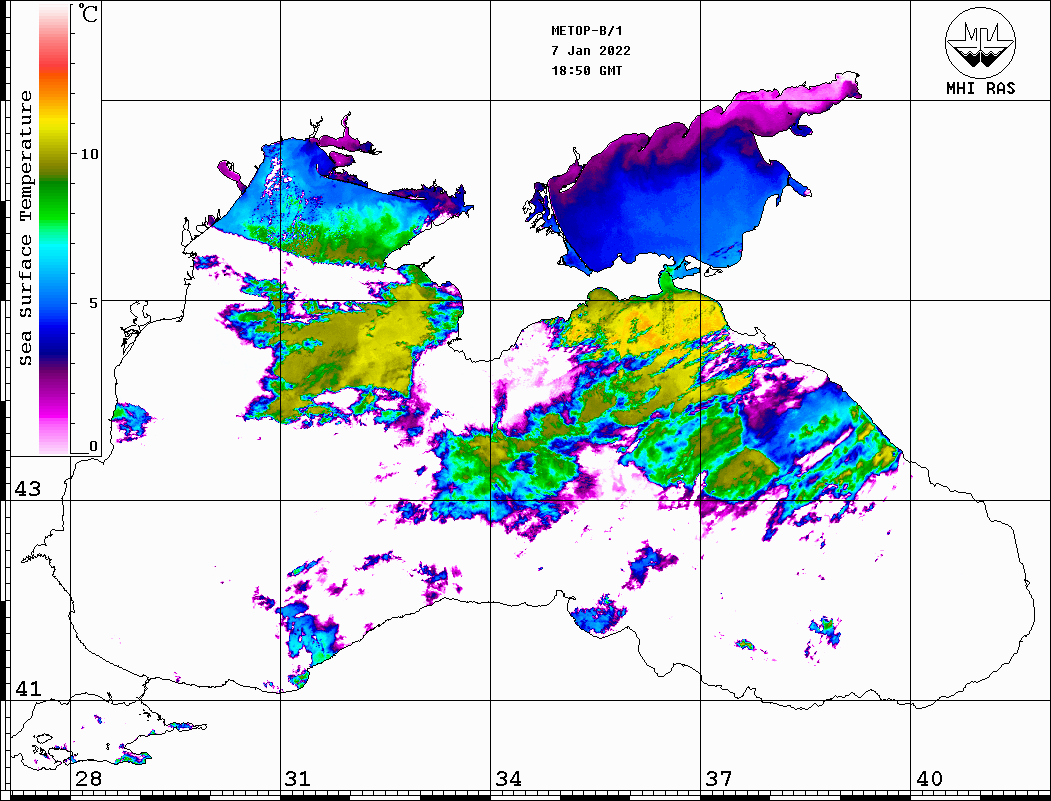Image resolution: width=1051 pixels, height=801 pixels.
Task: Click the 'Sea Surface Temperature' legend title
Action: click(x=25, y=228)
